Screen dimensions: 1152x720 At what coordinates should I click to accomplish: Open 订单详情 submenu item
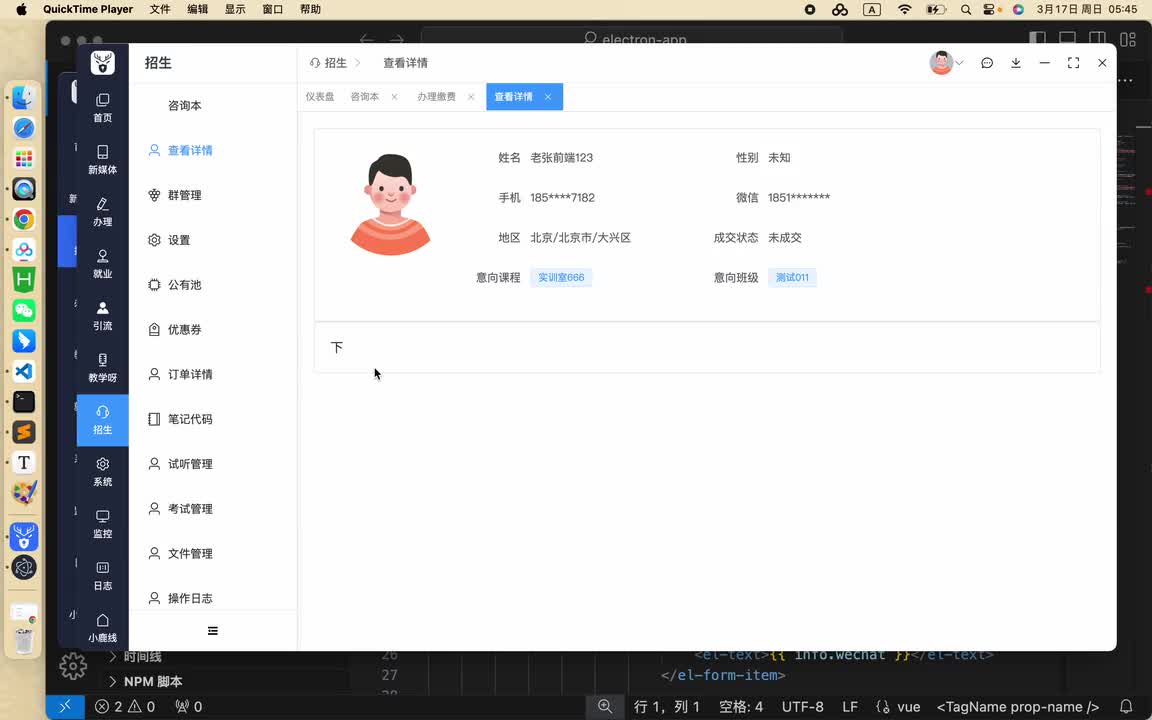click(190, 375)
